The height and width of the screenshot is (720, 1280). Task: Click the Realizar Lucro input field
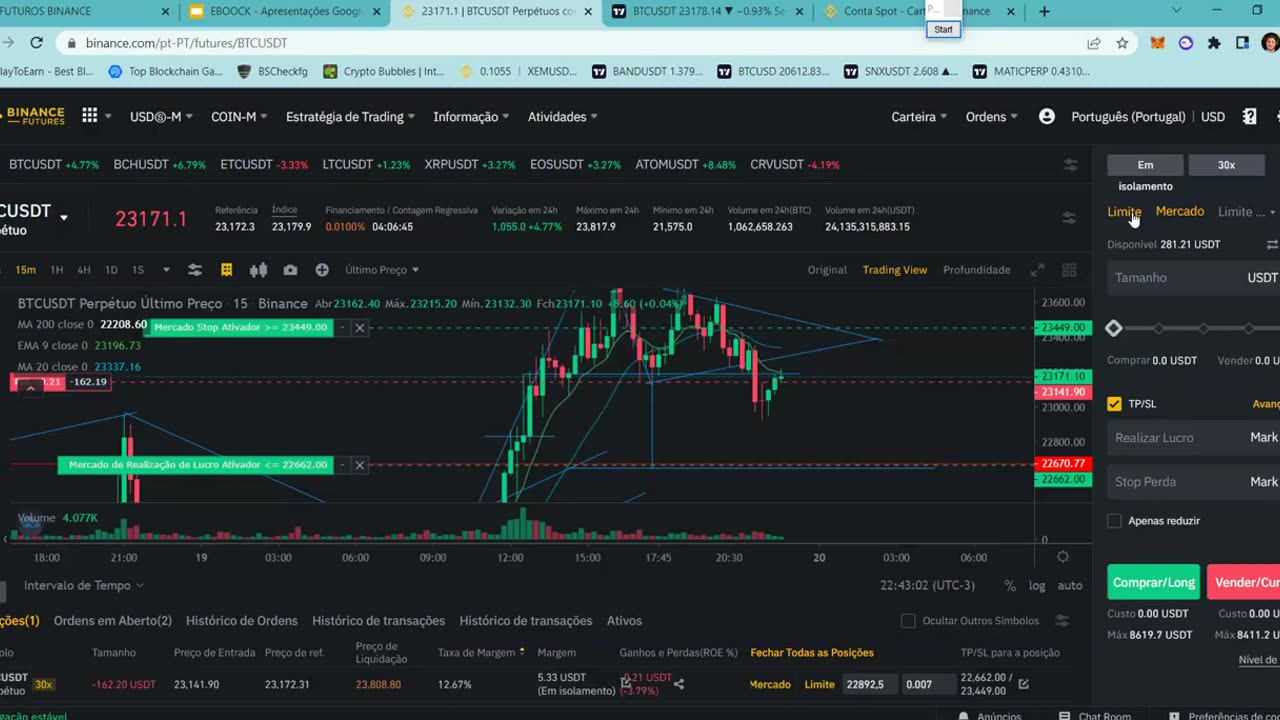click(1194, 438)
